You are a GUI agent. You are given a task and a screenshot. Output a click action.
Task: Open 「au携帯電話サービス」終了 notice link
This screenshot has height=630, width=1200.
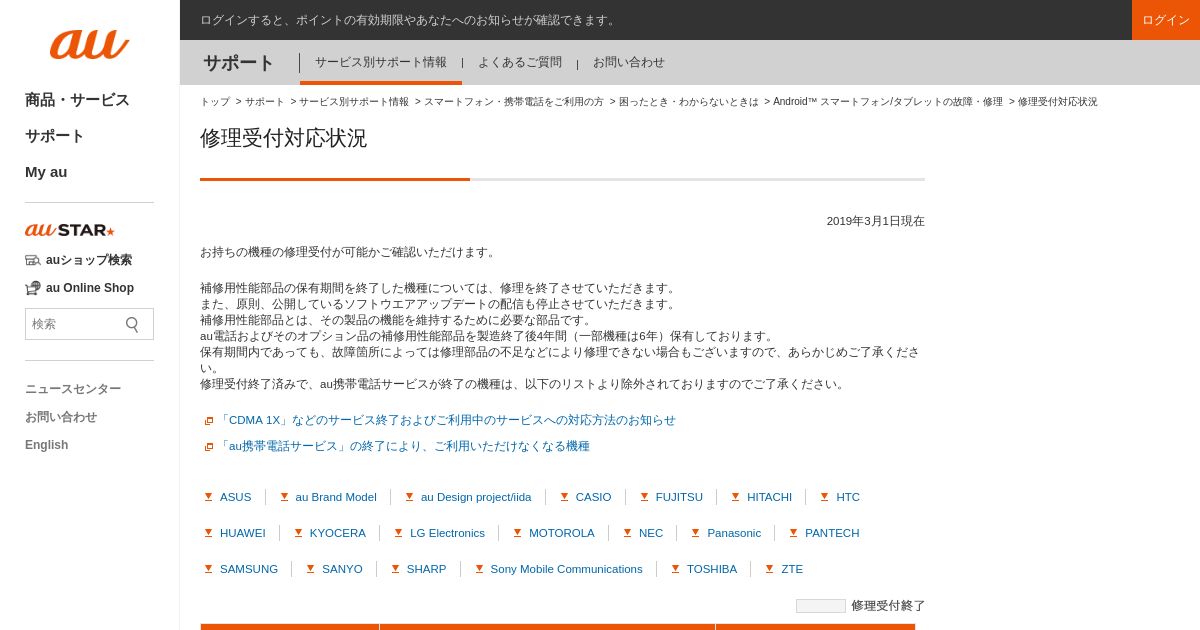403,446
